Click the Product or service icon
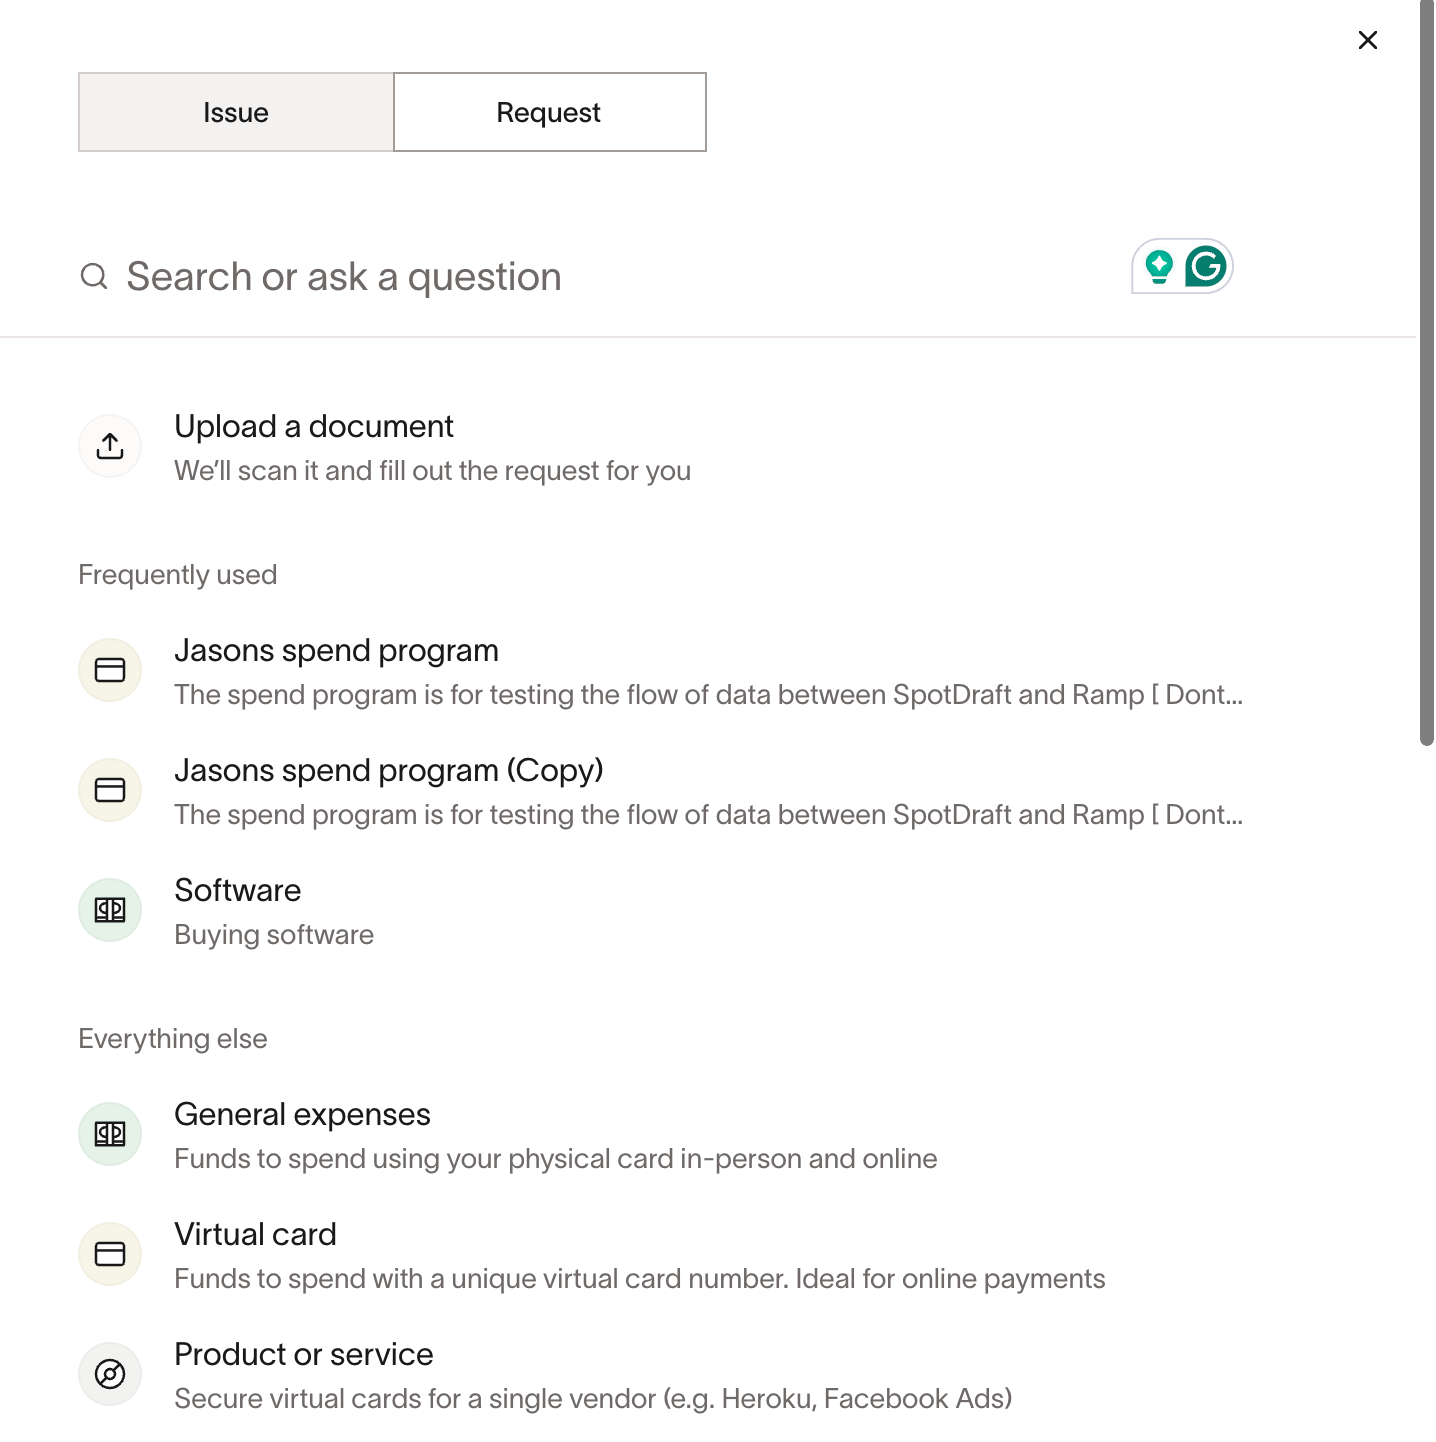 tap(110, 1374)
